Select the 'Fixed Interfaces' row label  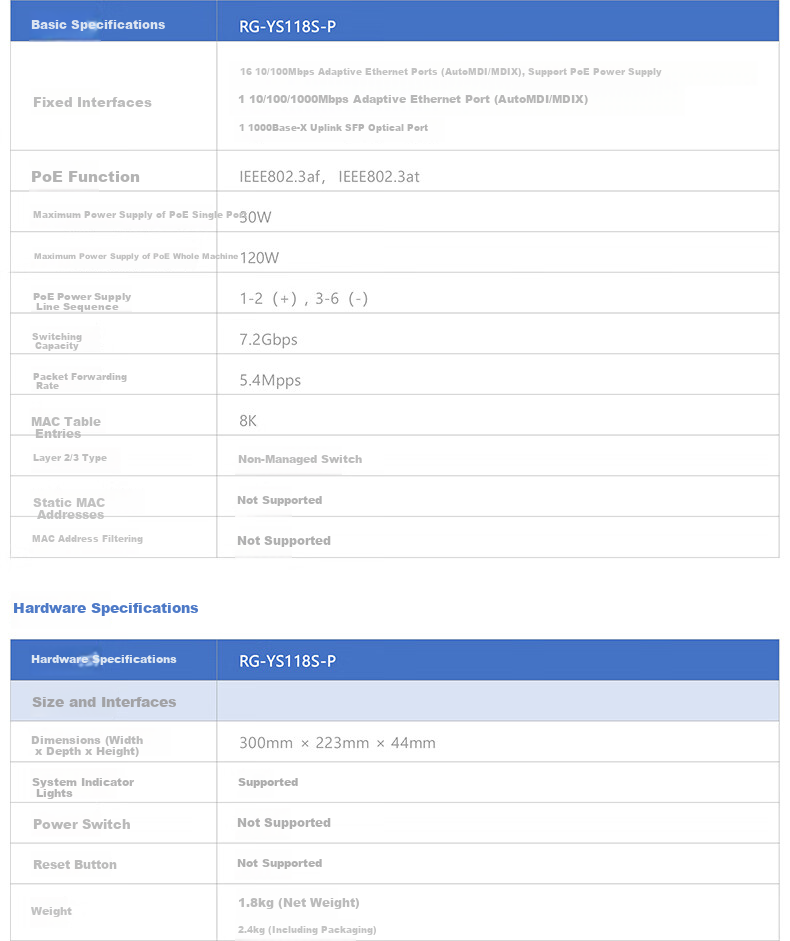coord(92,103)
